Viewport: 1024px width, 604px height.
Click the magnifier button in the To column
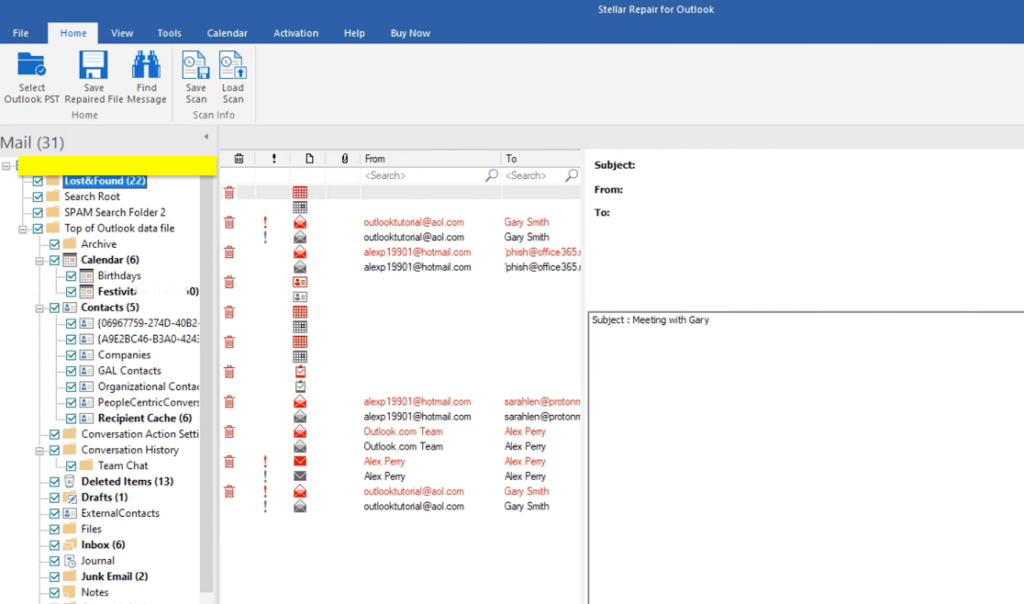click(x=571, y=173)
